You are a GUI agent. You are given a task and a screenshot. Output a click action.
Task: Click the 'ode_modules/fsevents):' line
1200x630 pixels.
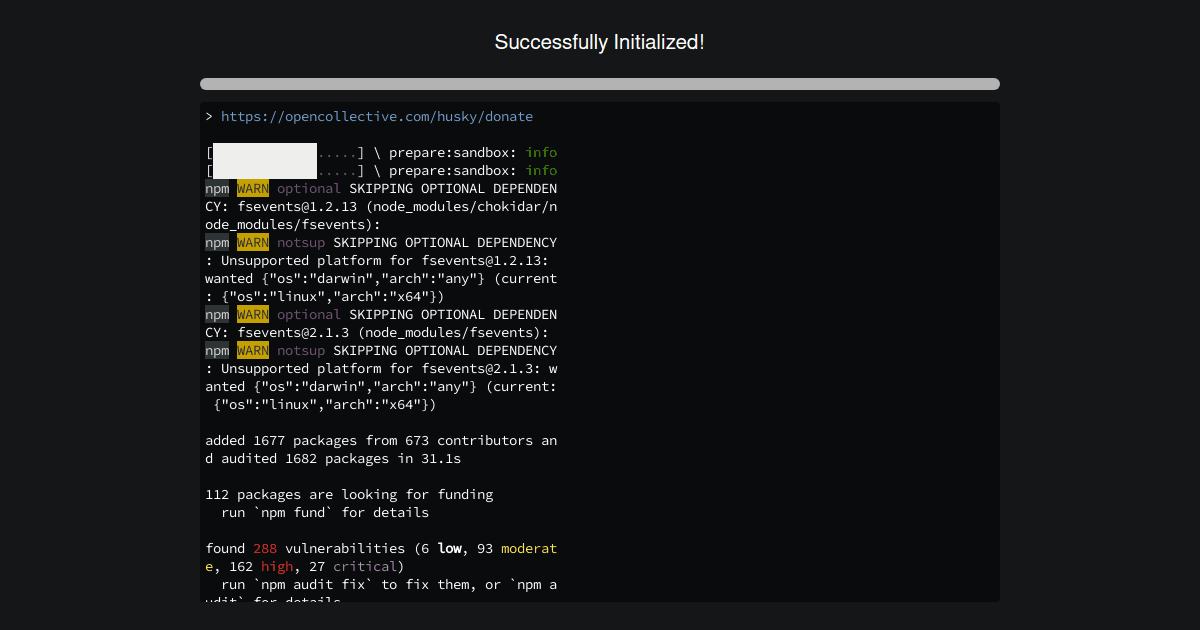[x=293, y=225]
